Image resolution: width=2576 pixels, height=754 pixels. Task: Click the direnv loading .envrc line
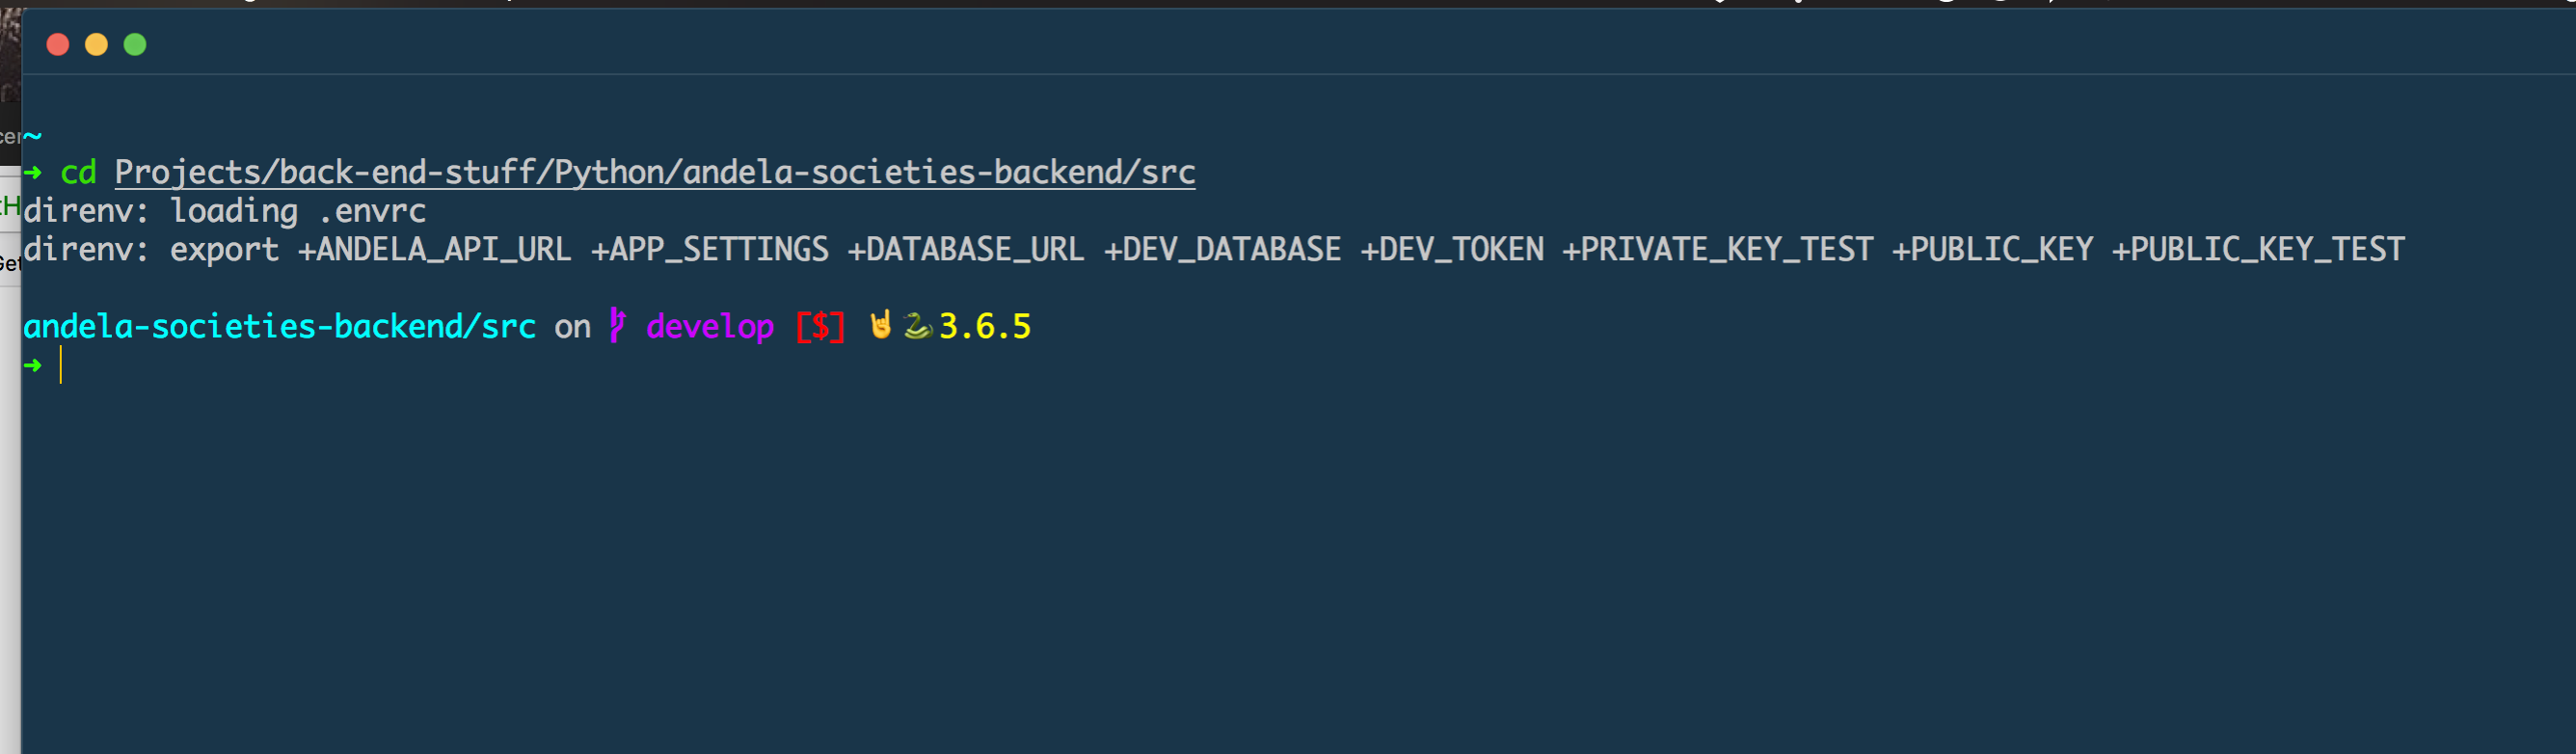225,212
